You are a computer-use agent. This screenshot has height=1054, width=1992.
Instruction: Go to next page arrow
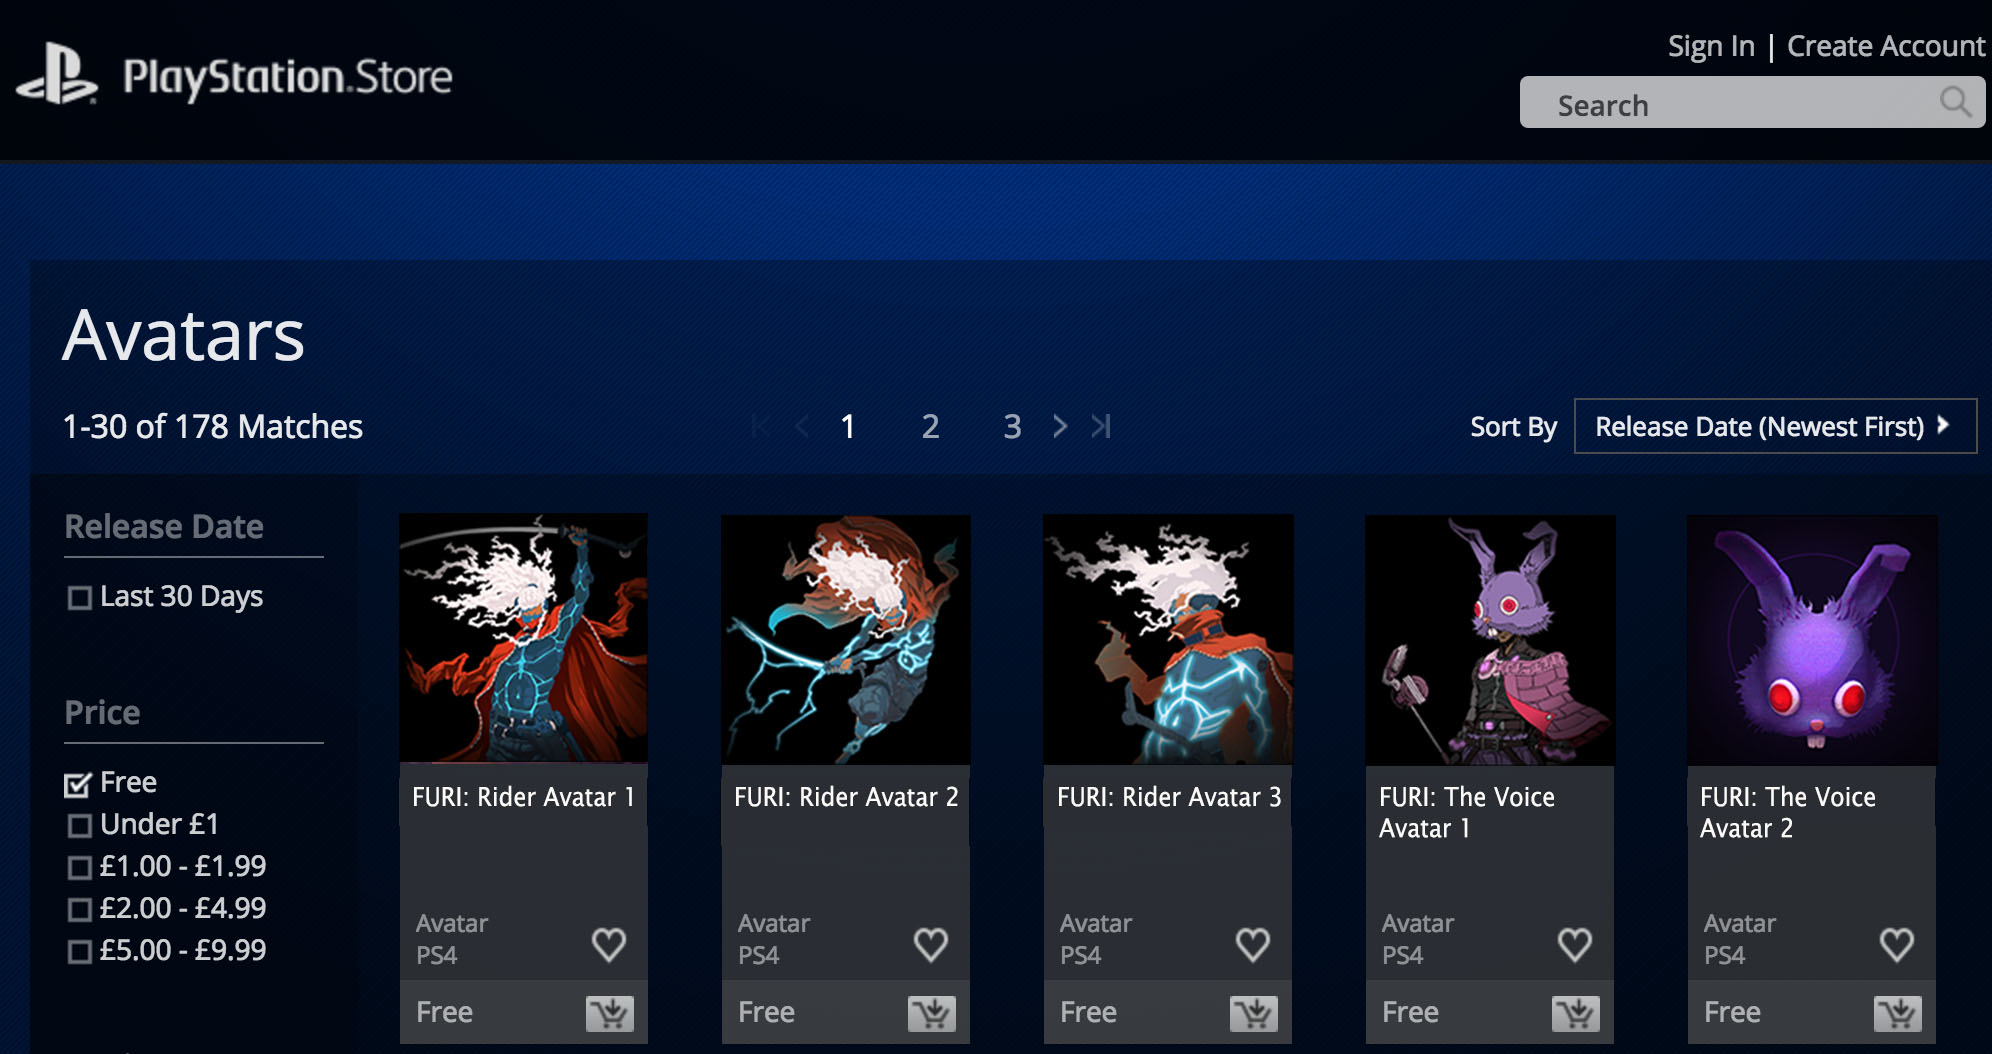pos(1060,426)
